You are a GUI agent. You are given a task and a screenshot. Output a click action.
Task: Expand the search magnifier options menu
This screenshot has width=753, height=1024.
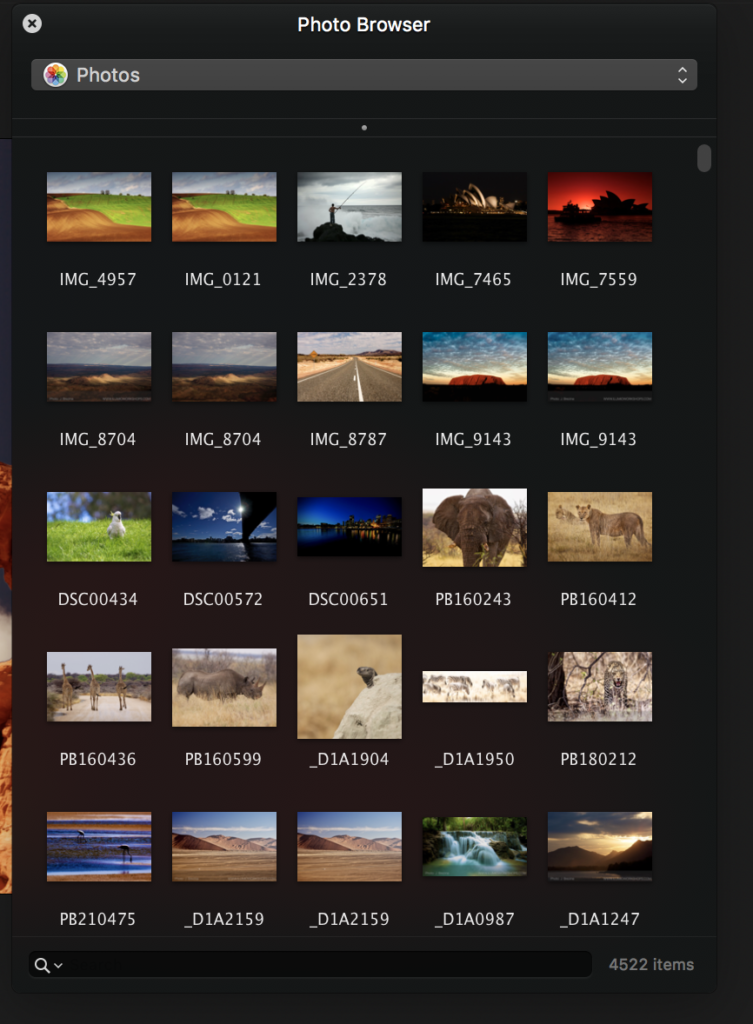point(48,965)
